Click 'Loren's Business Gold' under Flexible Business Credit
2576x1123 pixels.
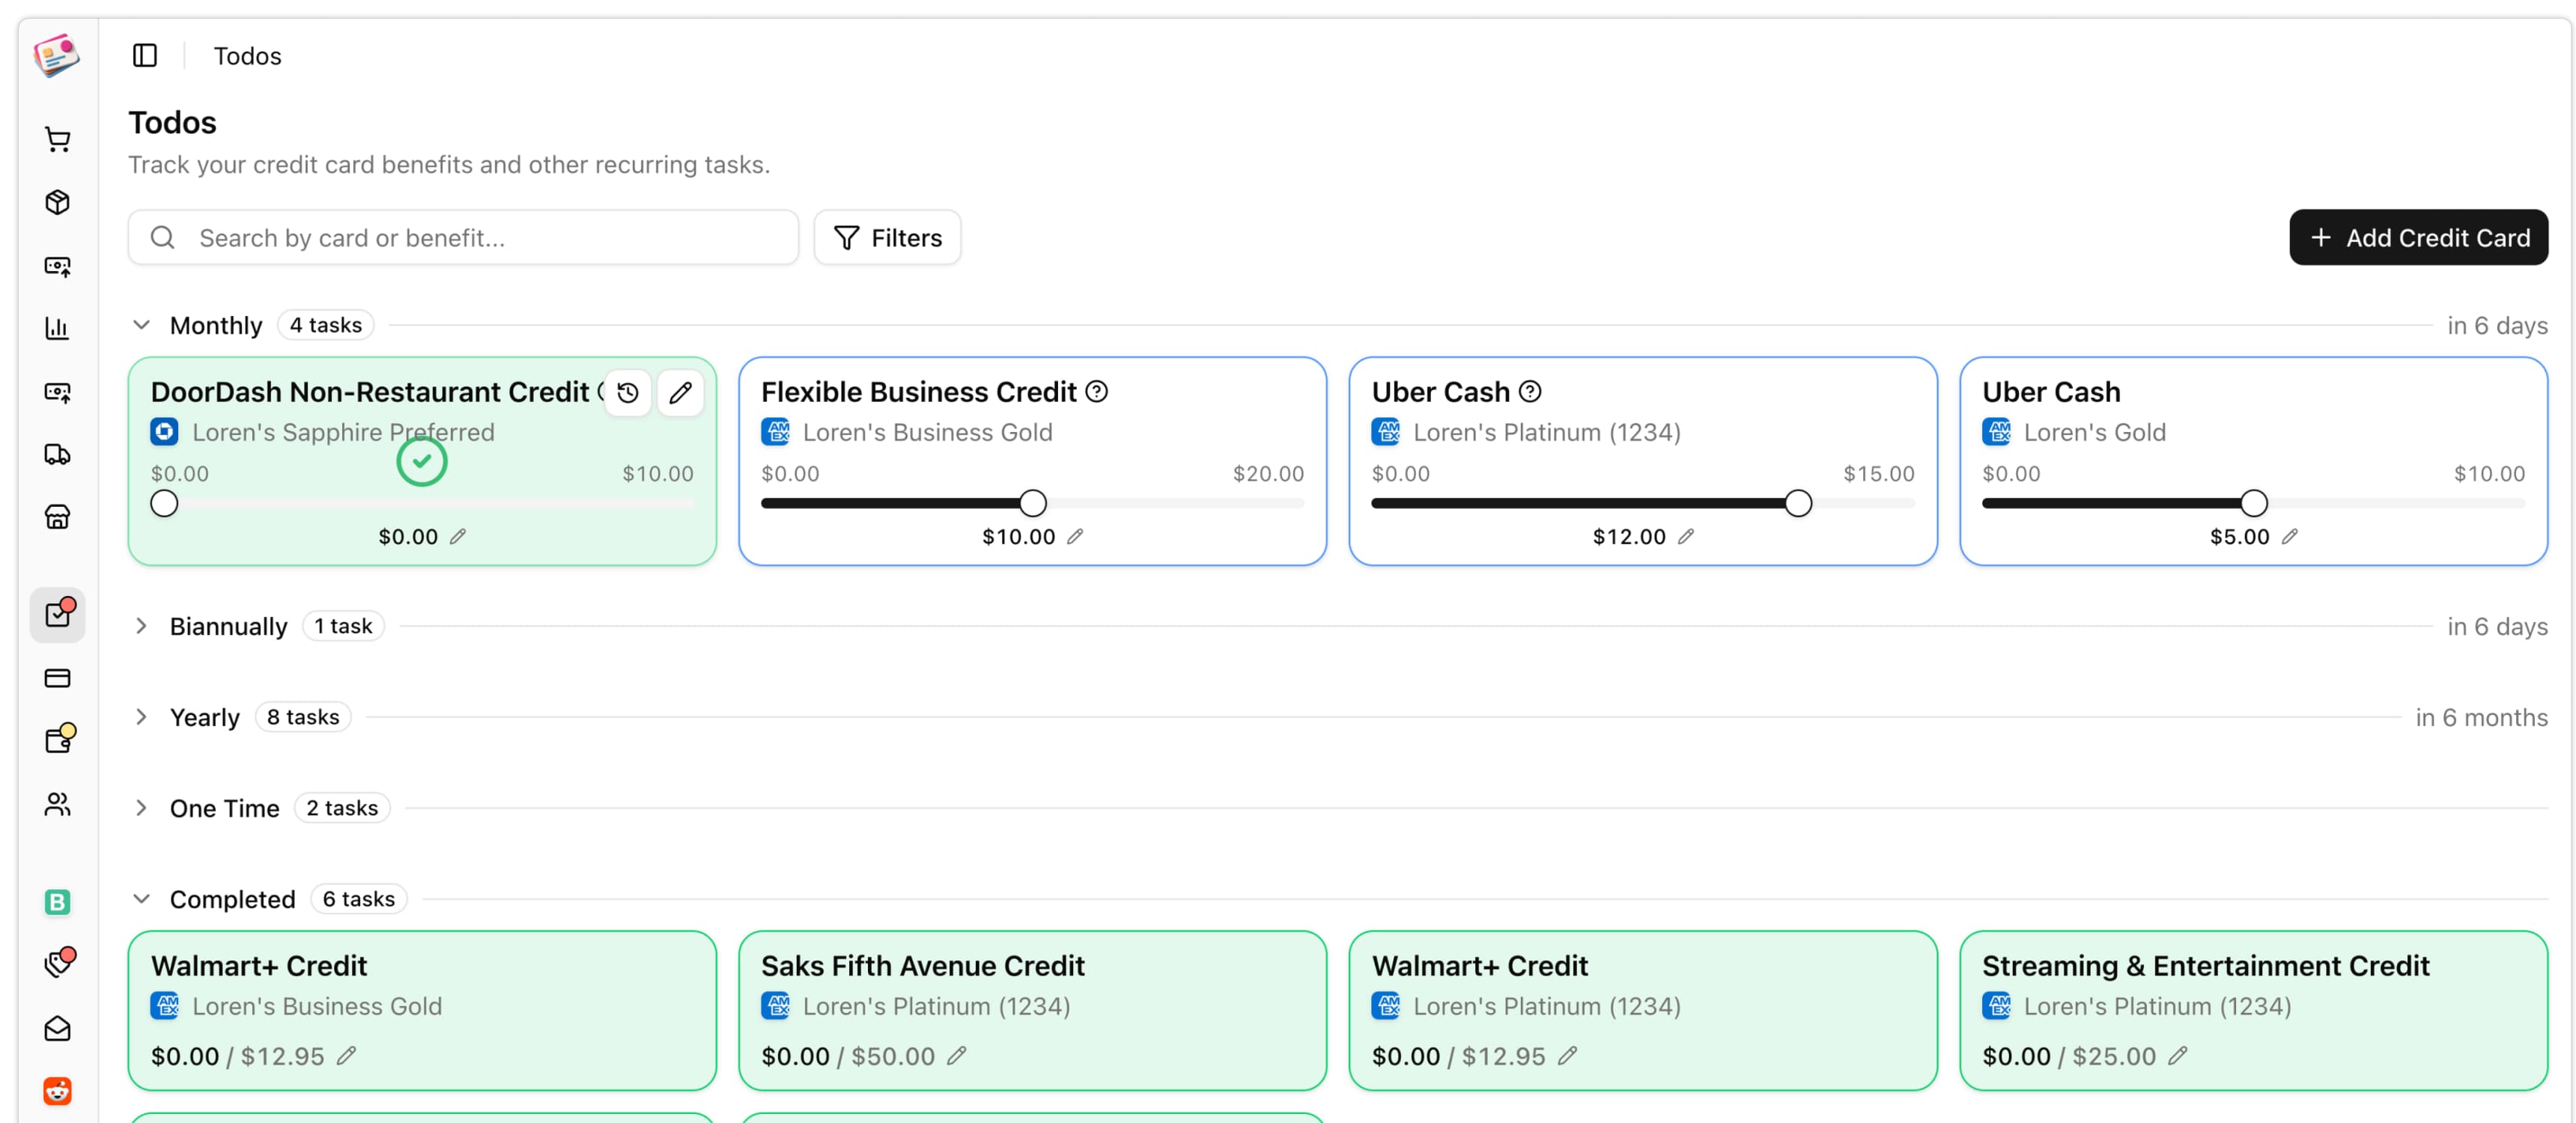[927, 432]
